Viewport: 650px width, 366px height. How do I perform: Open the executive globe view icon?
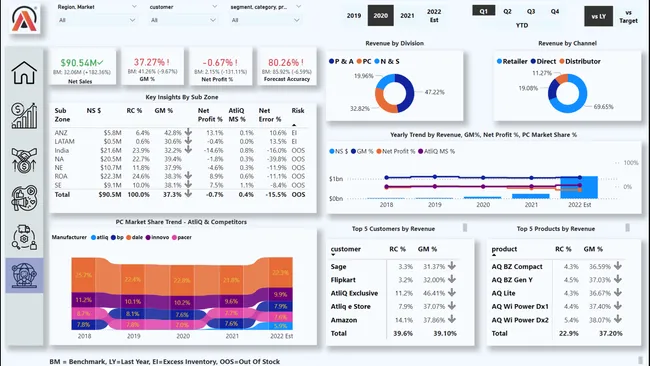click(24, 275)
